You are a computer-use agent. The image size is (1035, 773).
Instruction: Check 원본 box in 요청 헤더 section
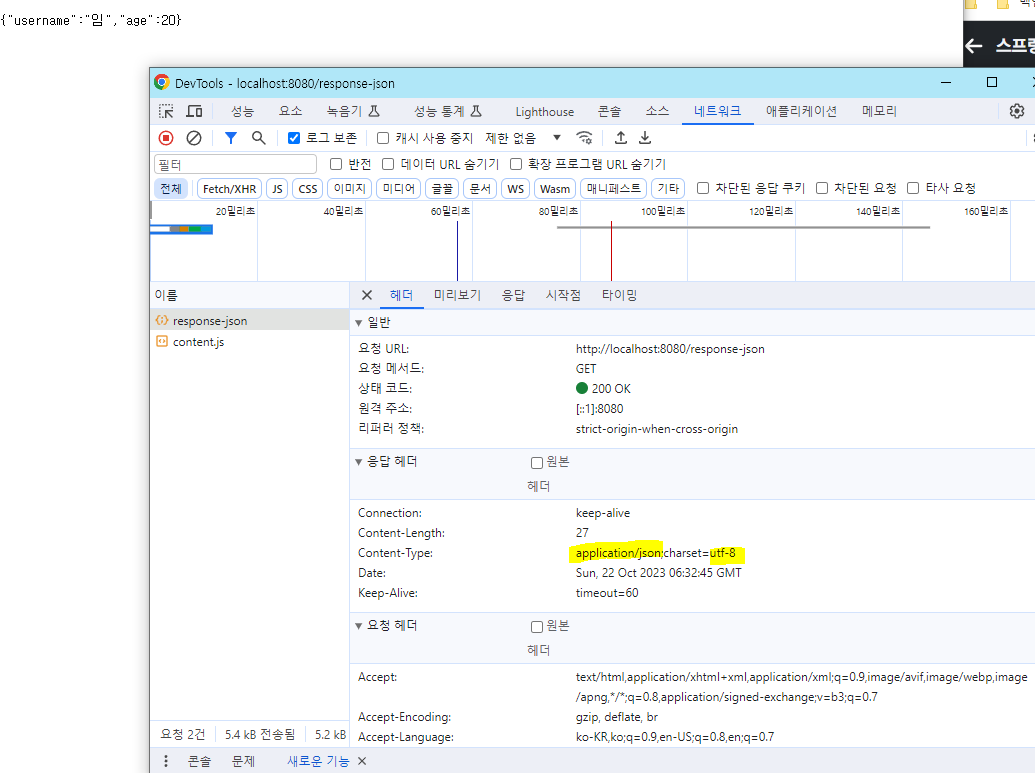click(x=537, y=626)
